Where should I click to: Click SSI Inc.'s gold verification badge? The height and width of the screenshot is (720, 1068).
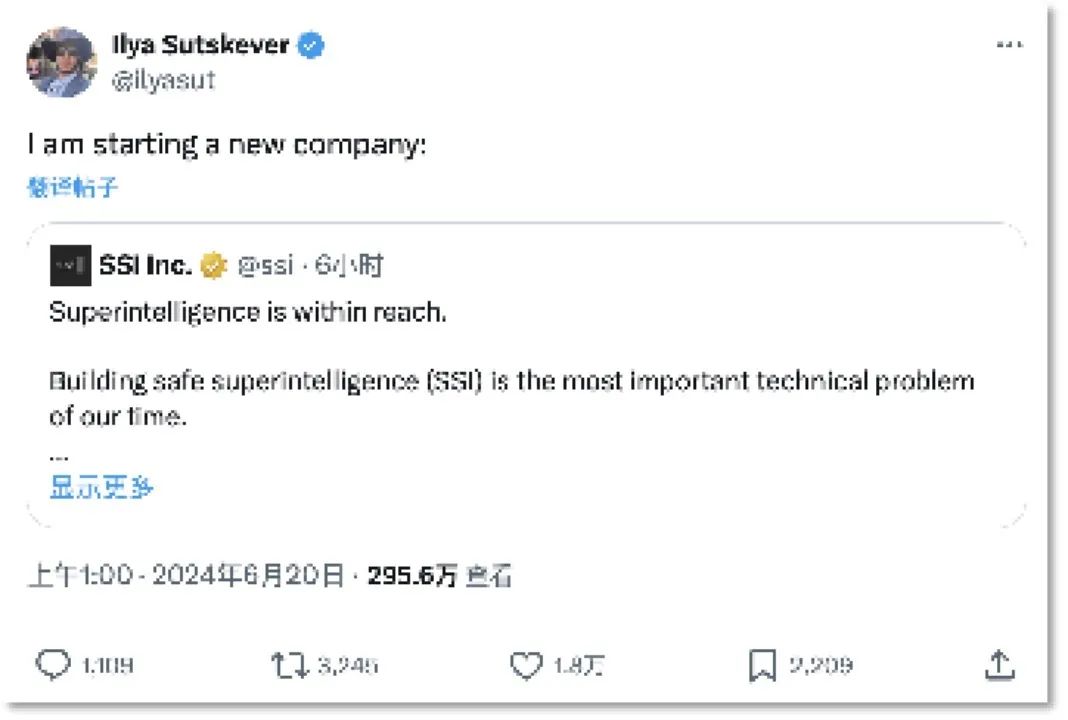pyautogui.click(x=211, y=265)
